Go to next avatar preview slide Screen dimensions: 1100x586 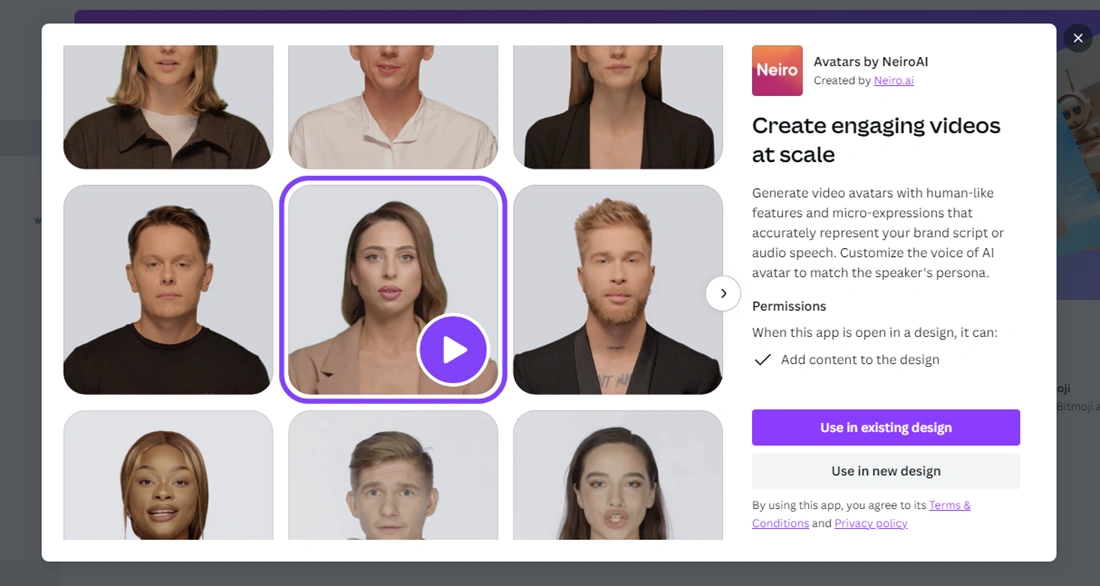[723, 293]
